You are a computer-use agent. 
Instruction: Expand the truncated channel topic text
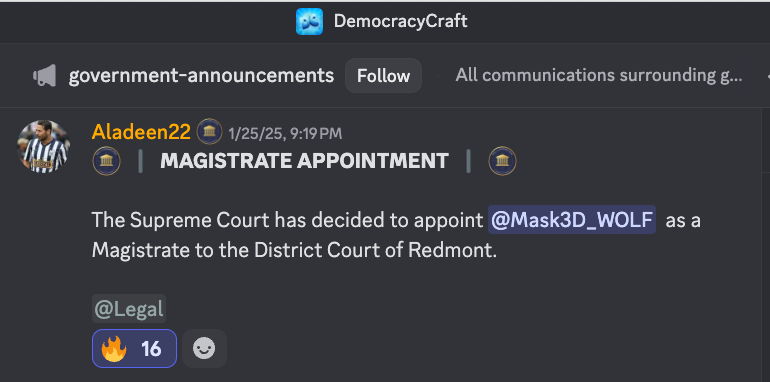tap(599, 76)
